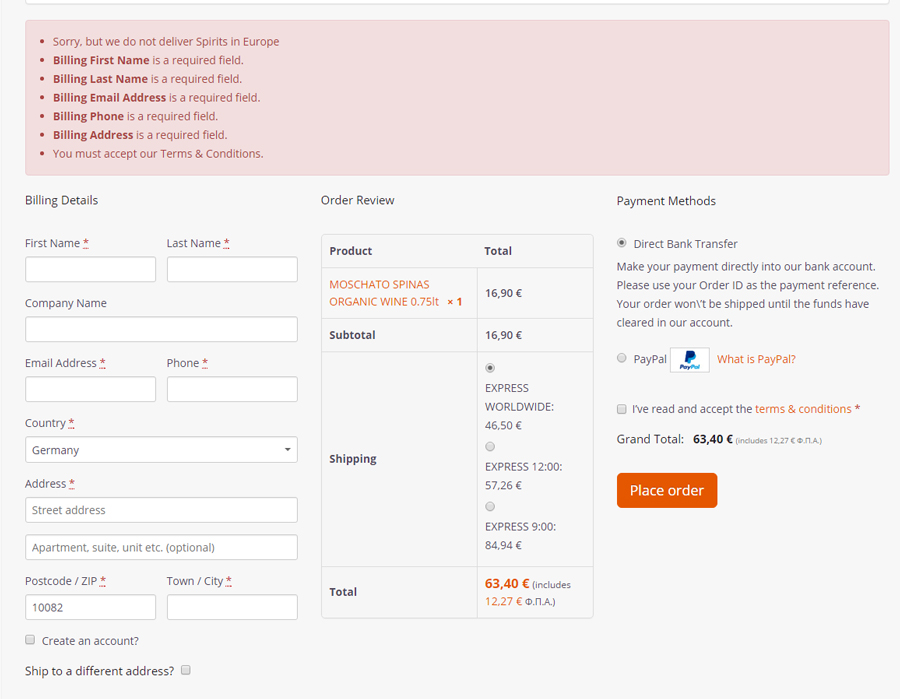Image resolution: width=900 pixels, height=699 pixels.
Task: Choose PayPal as payment method
Action: point(622,358)
